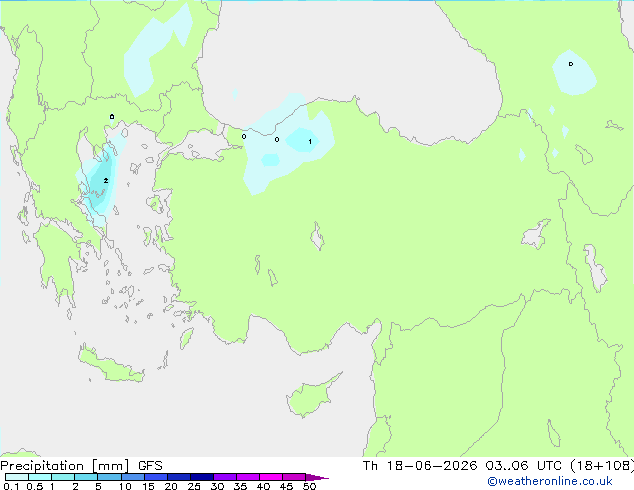This screenshot has height=490, width=634.
Task: Click the 25–30 mm navy legend swatch
Action: click(x=201, y=477)
